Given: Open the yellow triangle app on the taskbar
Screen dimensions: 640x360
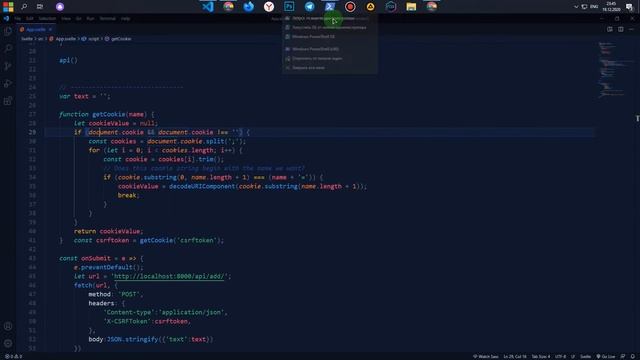Looking at the screenshot, I should (x=370, y=7).
